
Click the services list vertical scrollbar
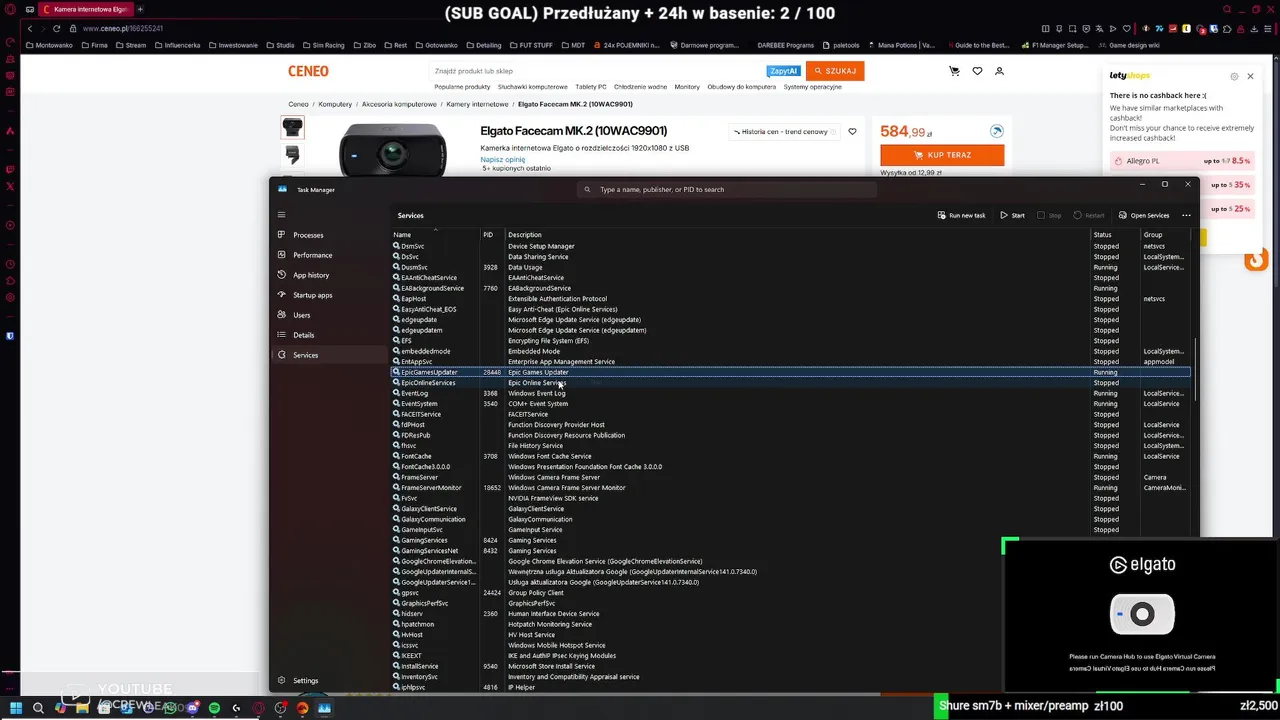[1195, 370]
